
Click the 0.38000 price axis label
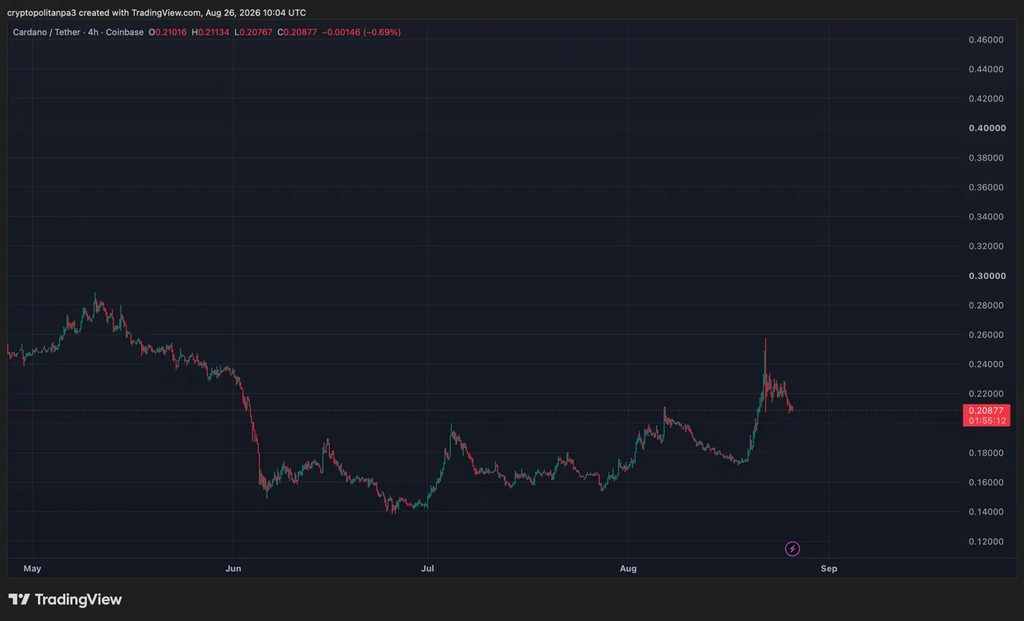coord(986,158)
